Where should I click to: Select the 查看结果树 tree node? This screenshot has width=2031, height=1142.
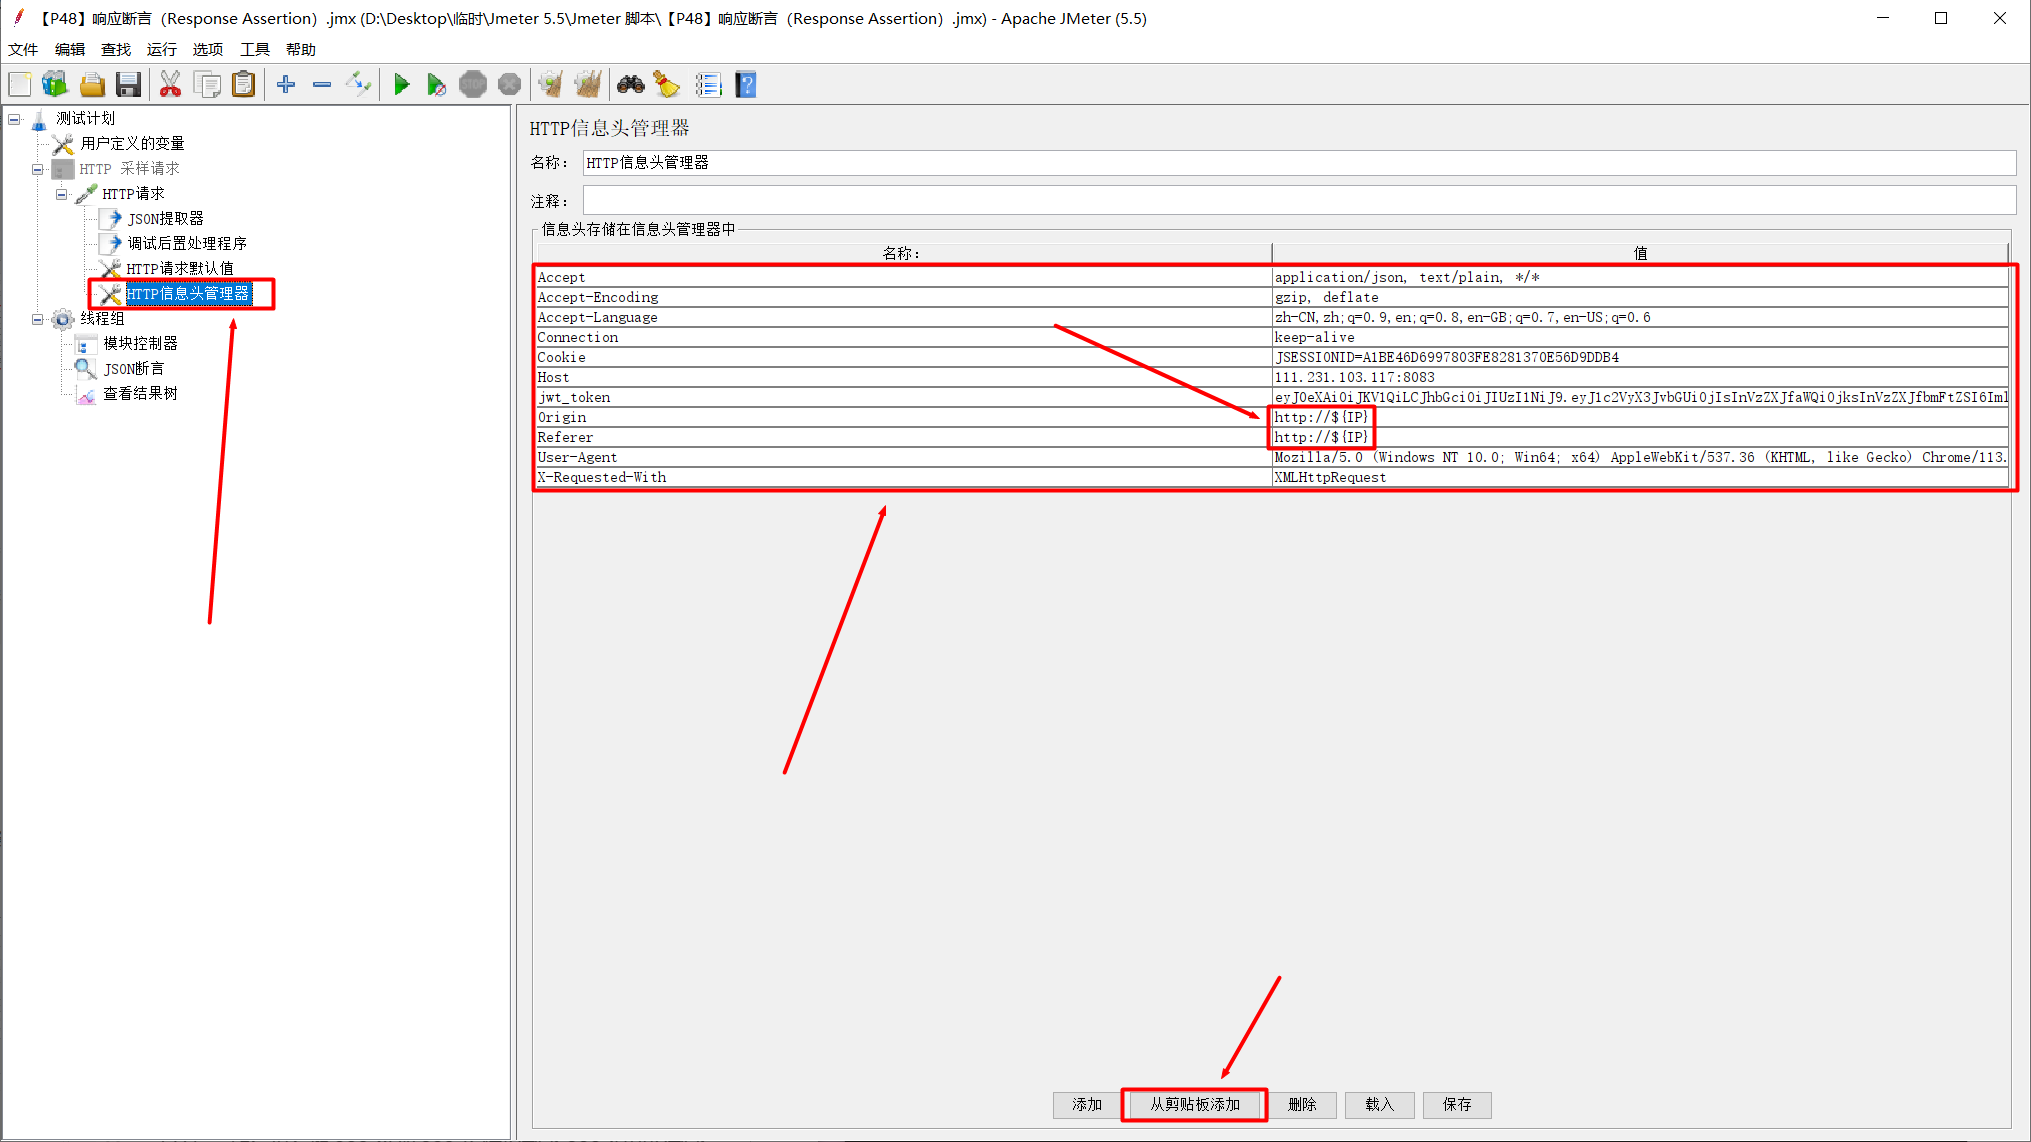(140, 394)
